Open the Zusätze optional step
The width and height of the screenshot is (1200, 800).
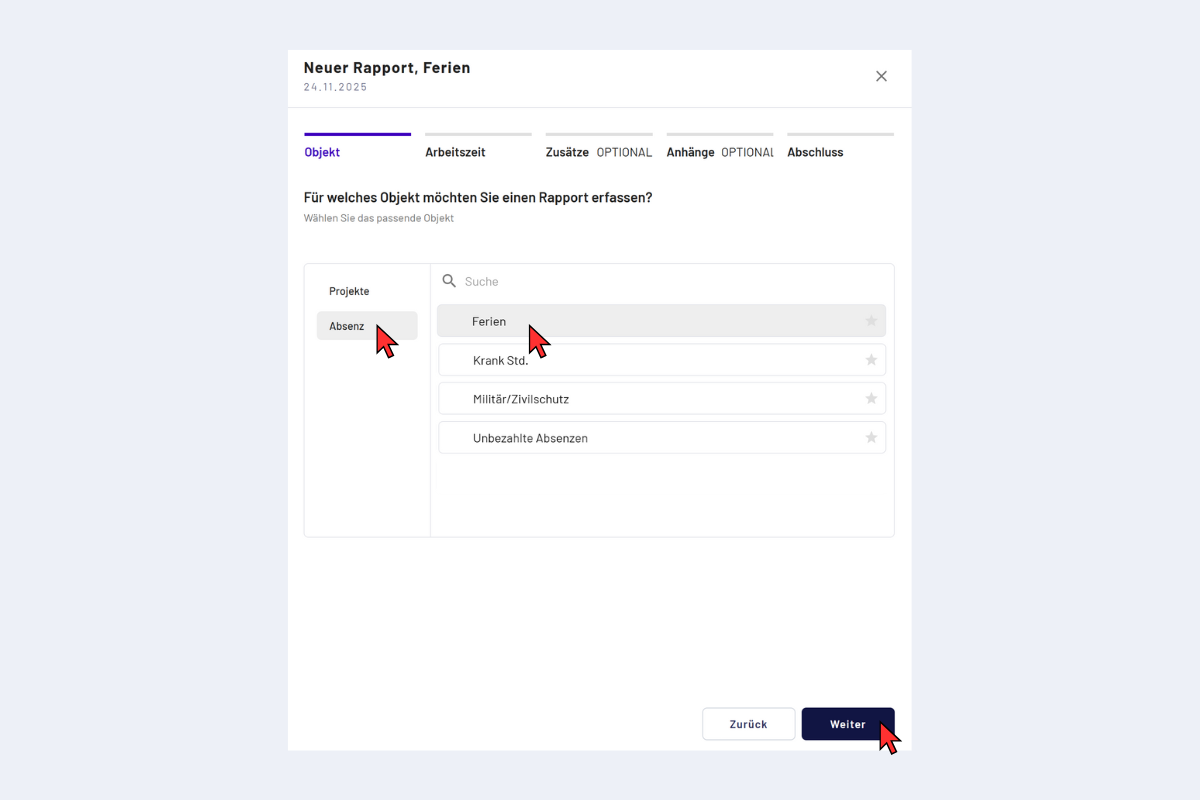click(x=598, y=152)
